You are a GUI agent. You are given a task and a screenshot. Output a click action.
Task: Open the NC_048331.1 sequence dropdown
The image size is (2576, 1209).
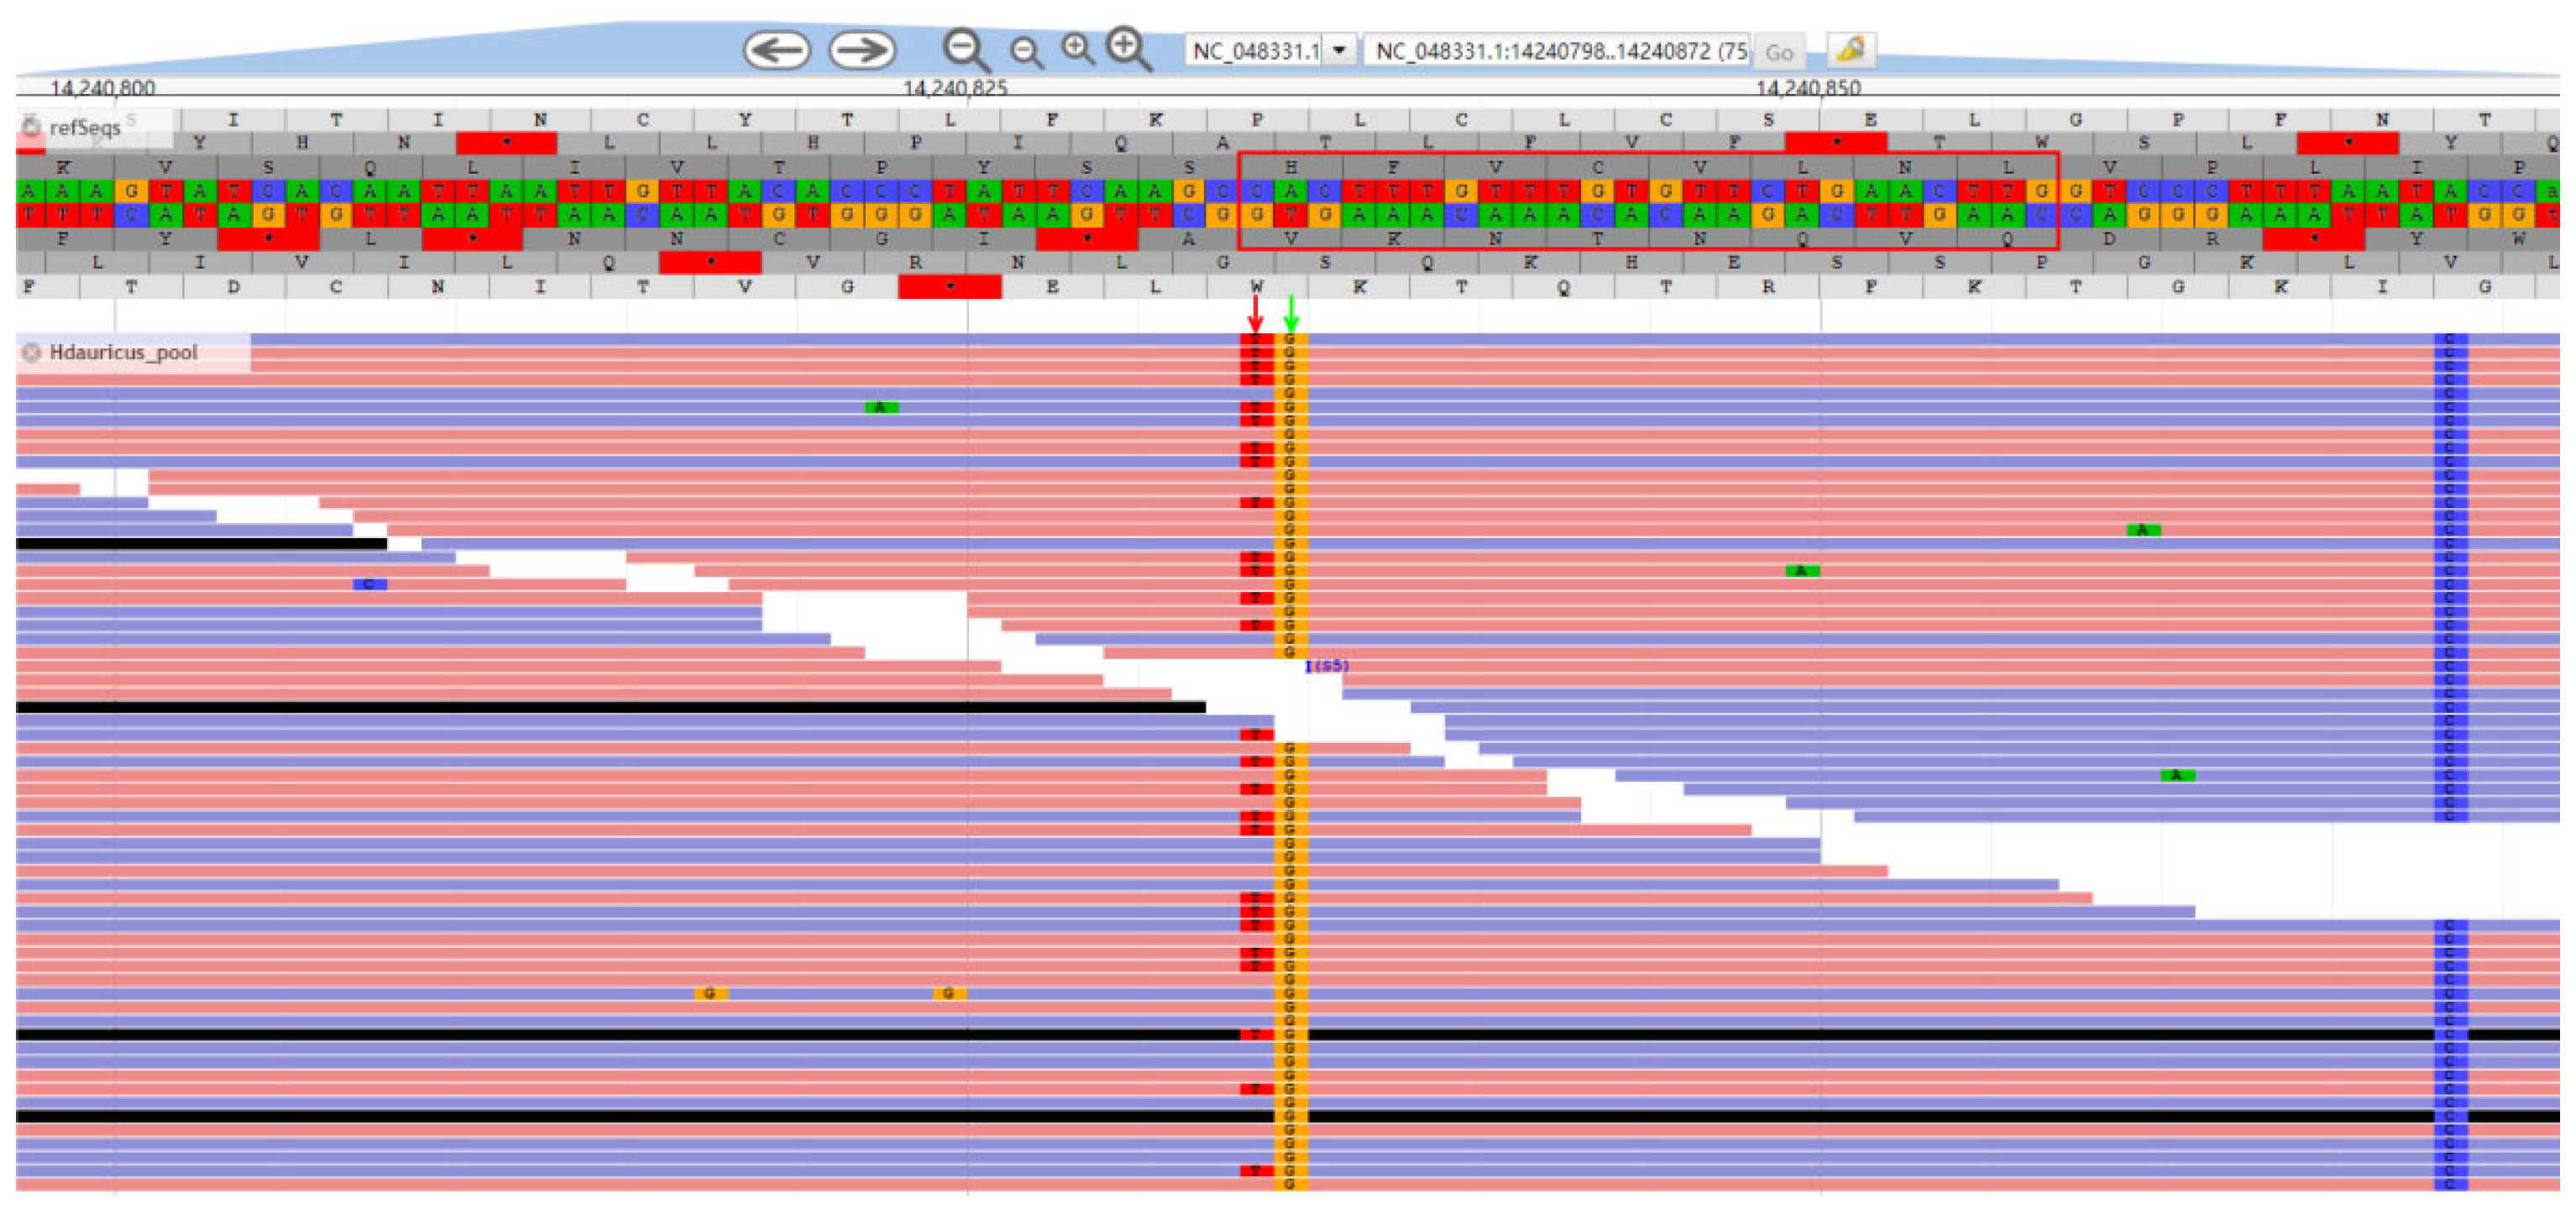point(1339,50)
